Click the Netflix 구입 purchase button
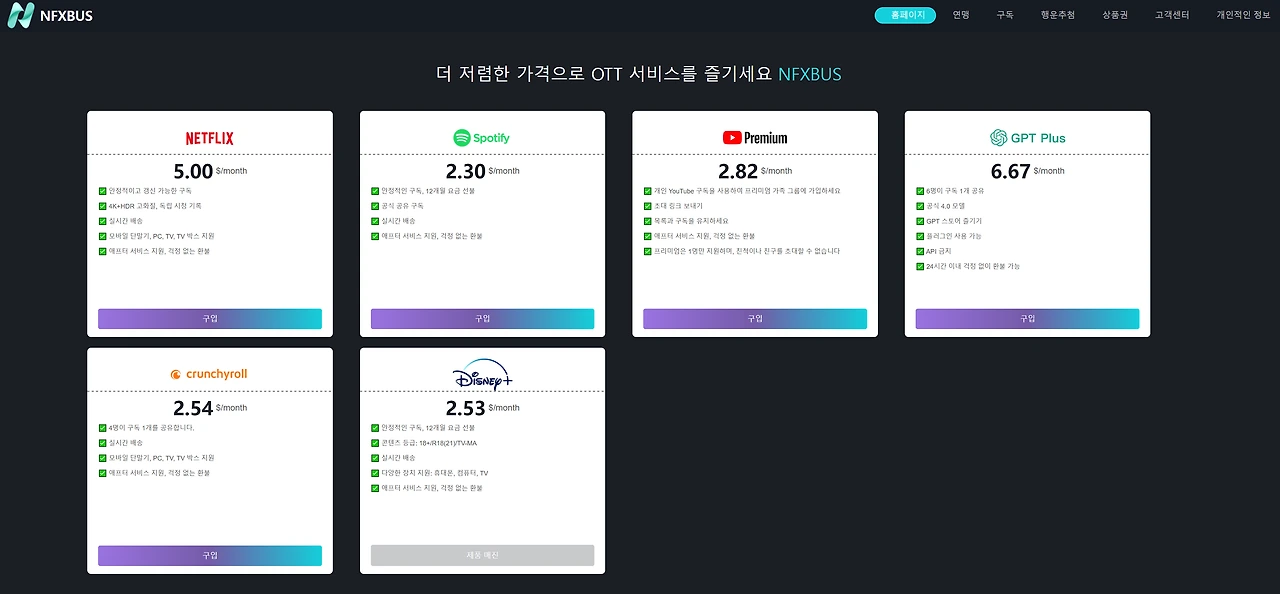Image resolution: width=1280 pixels, height=594 pixels. point(210,319)
